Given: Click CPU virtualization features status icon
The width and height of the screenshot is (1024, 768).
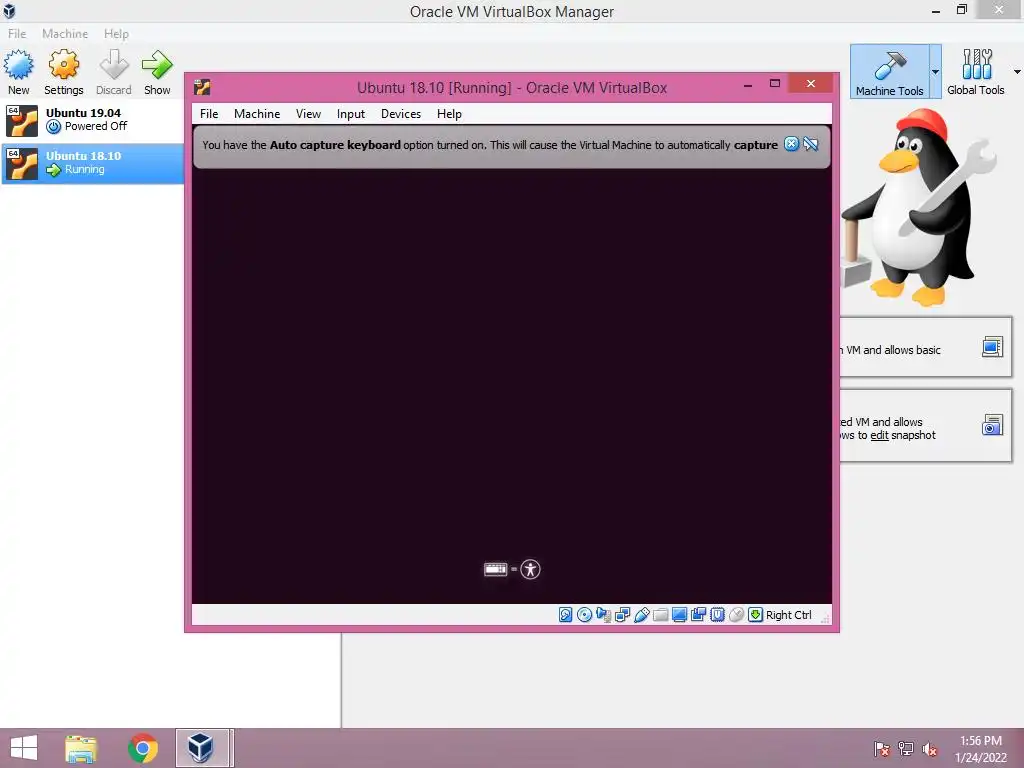Looking at the screenshot, I should click(717, 615).
